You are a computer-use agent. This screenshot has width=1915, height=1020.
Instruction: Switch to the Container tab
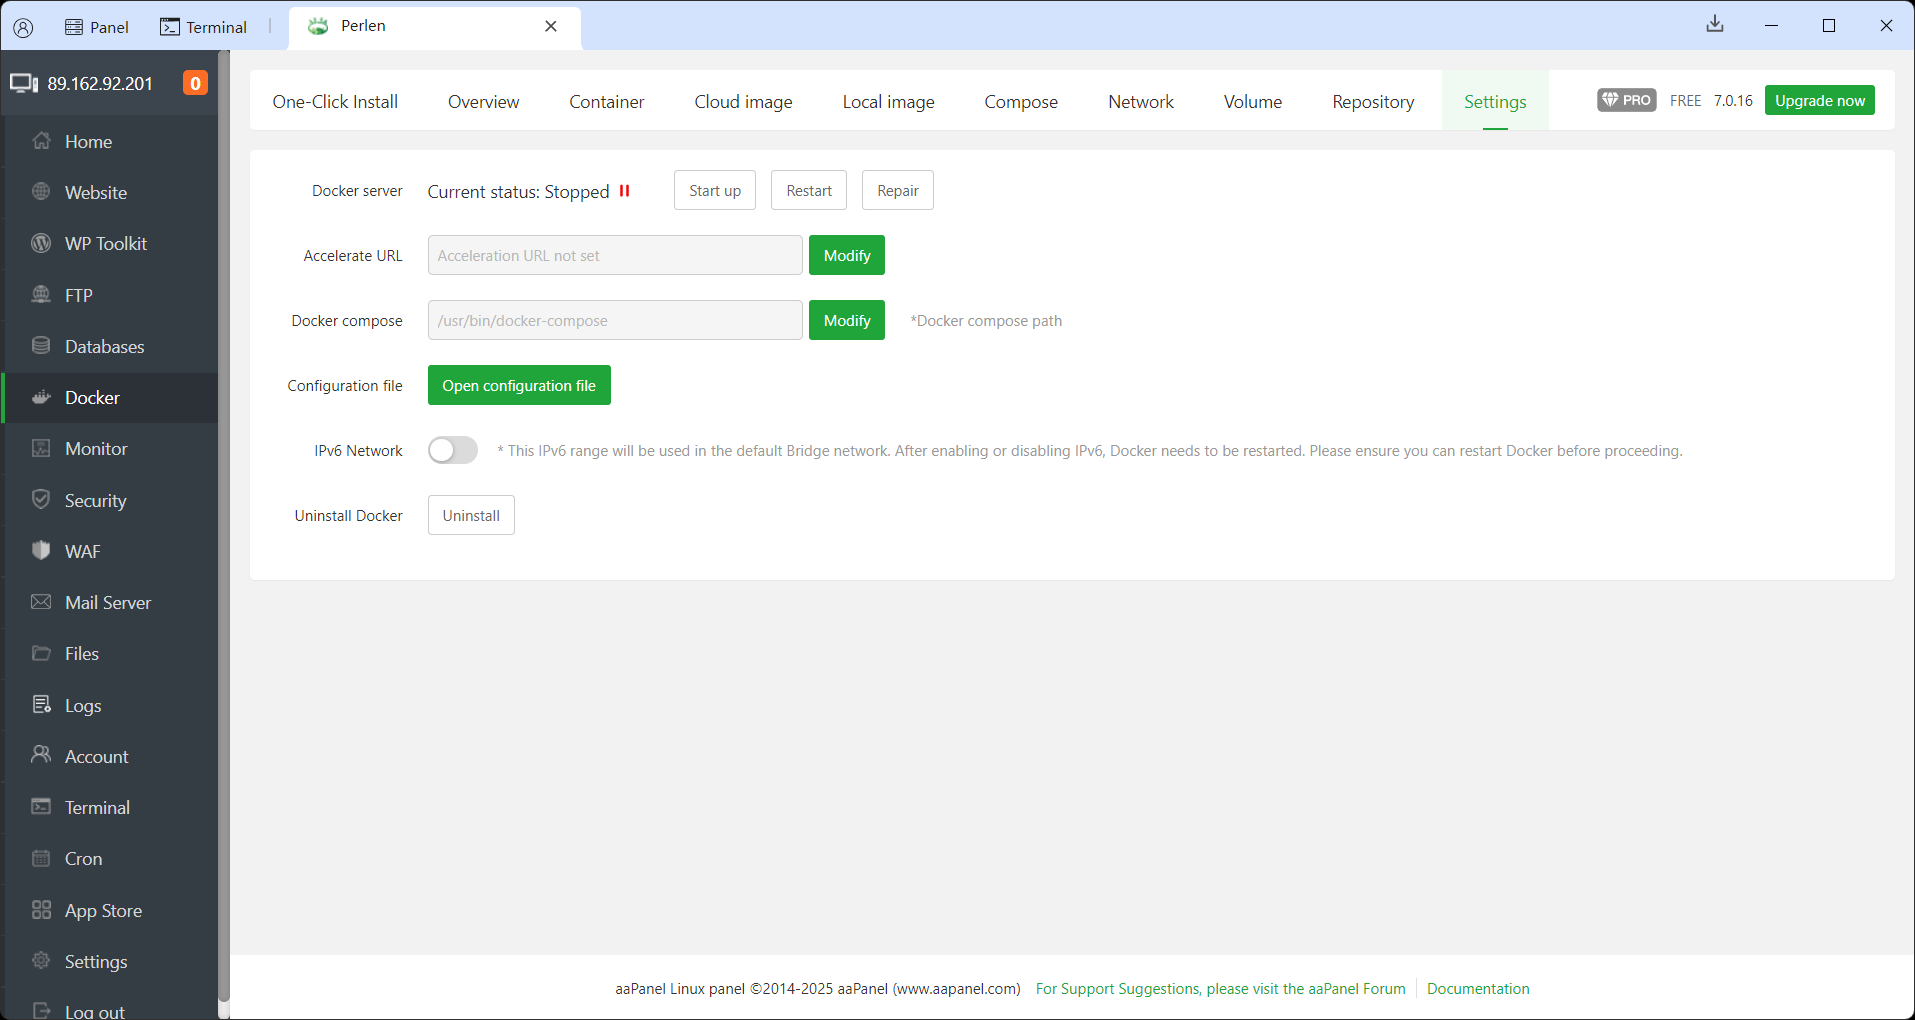click(606, 102)
